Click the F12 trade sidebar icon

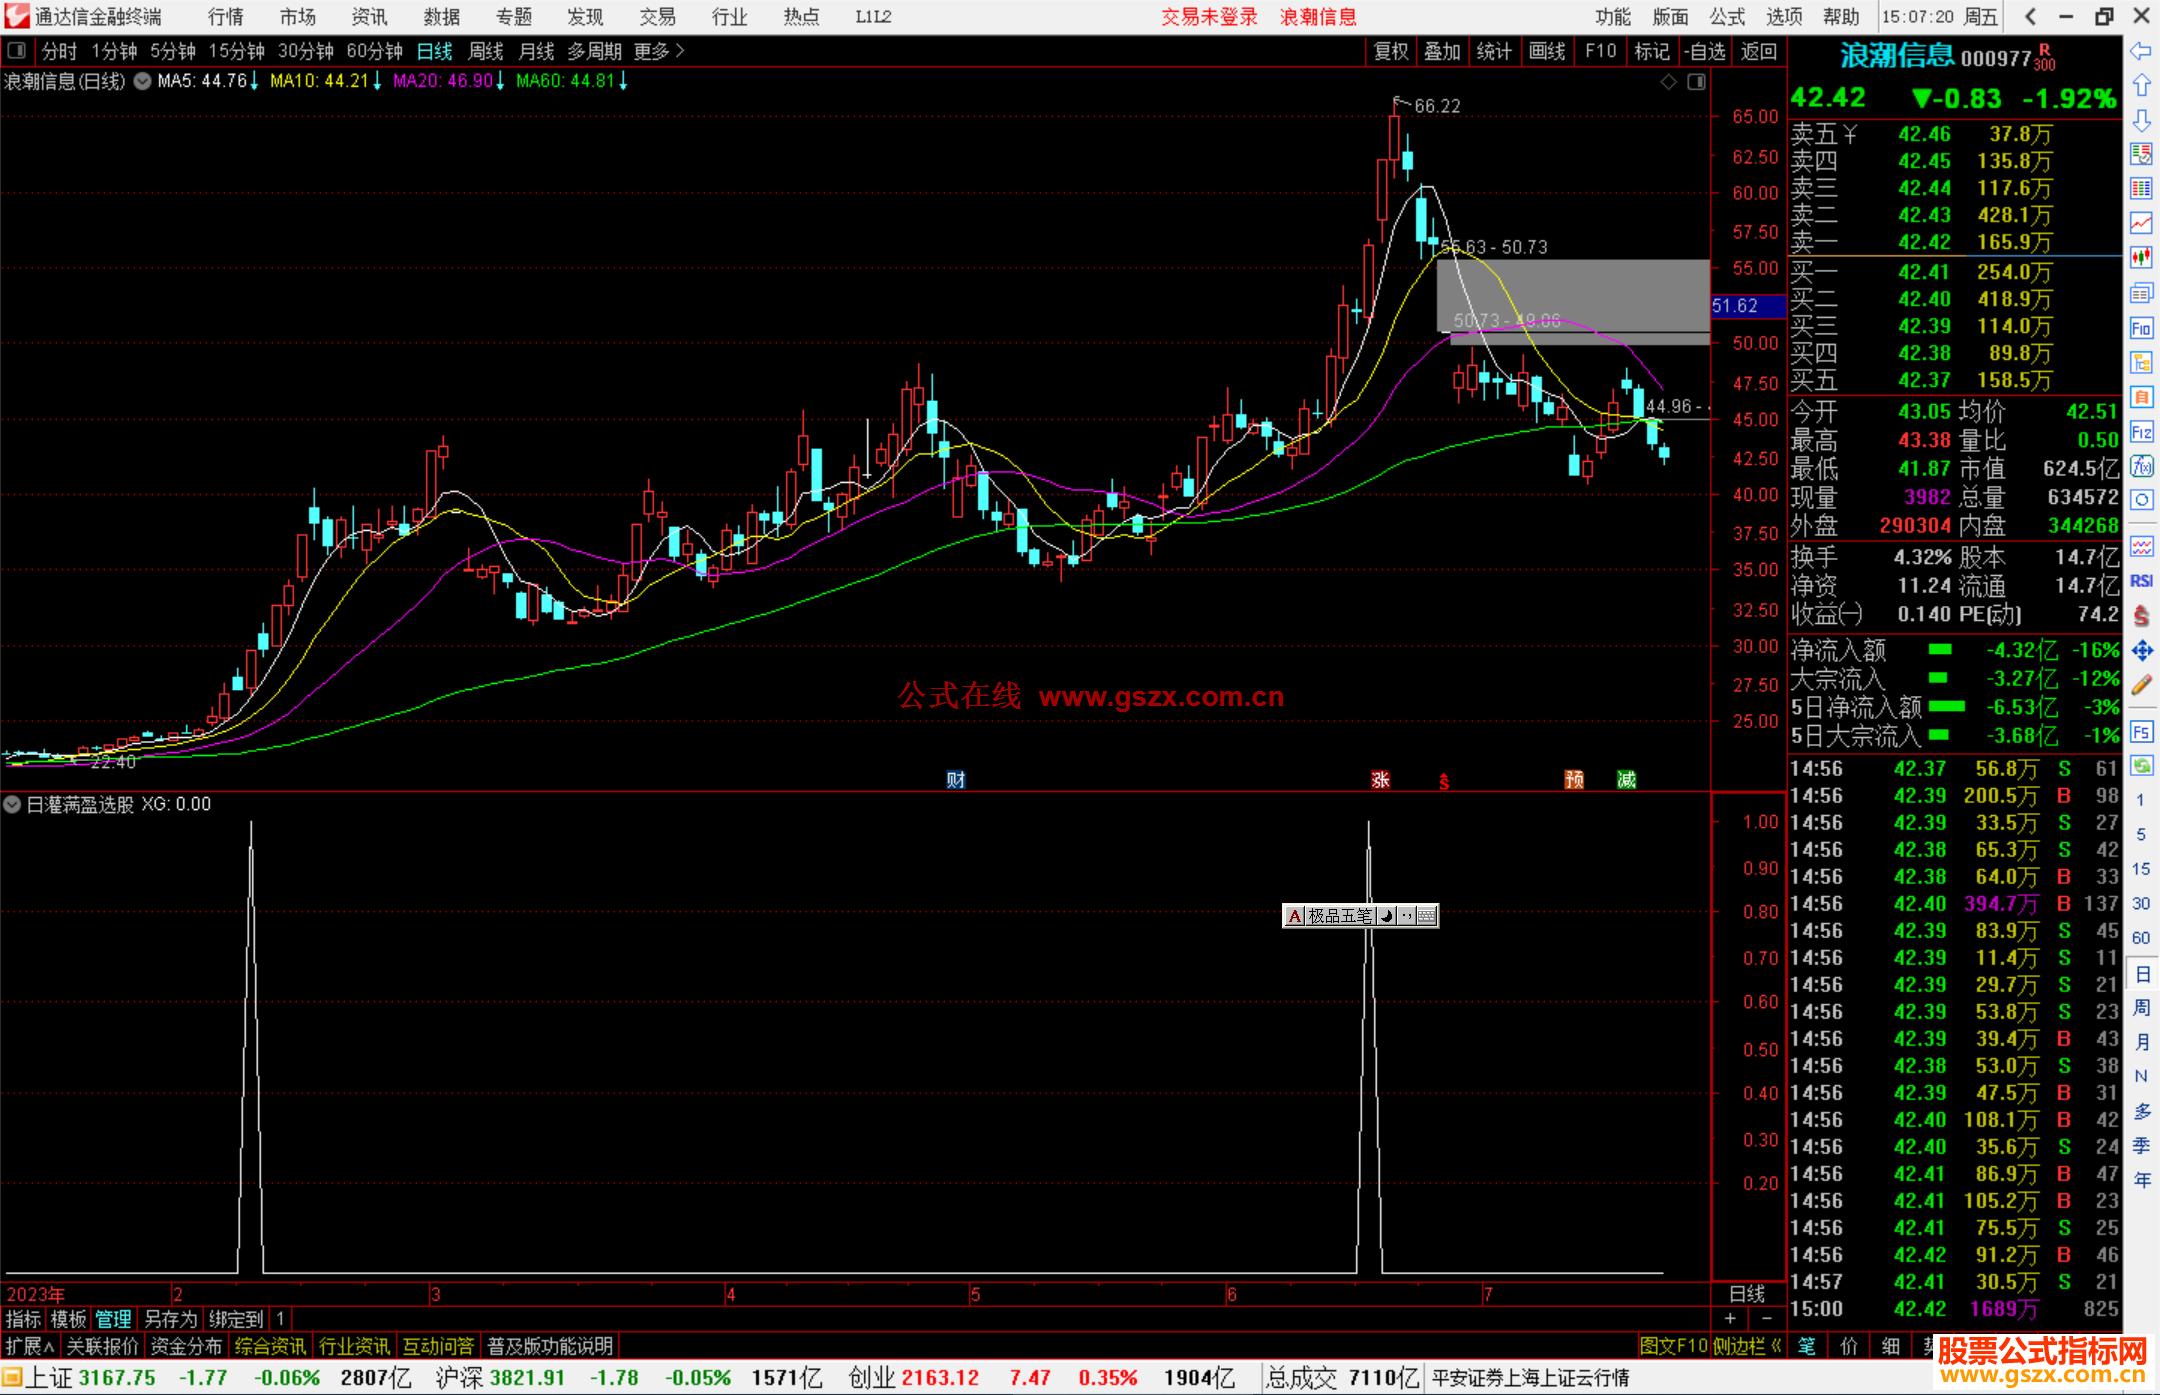coord(2141,432)
